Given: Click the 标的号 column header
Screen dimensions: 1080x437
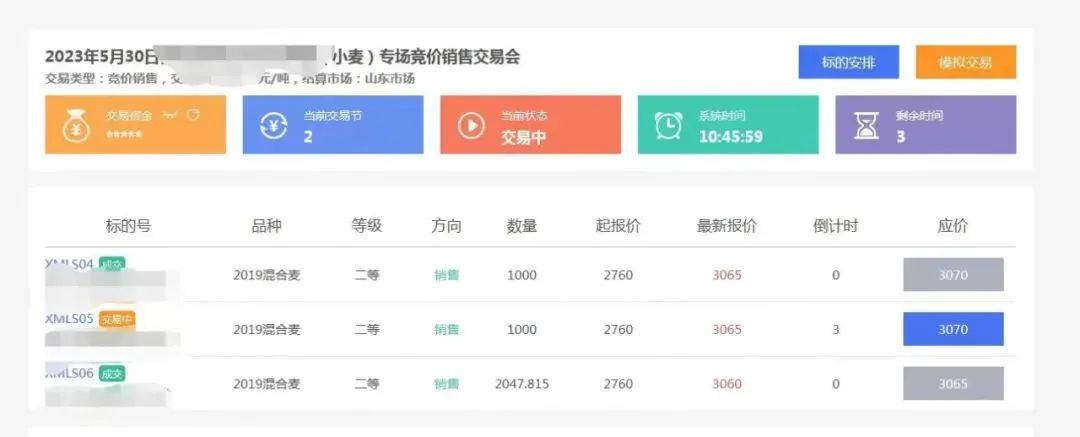Looking at the screenshot, I should (x=128, y=226).
